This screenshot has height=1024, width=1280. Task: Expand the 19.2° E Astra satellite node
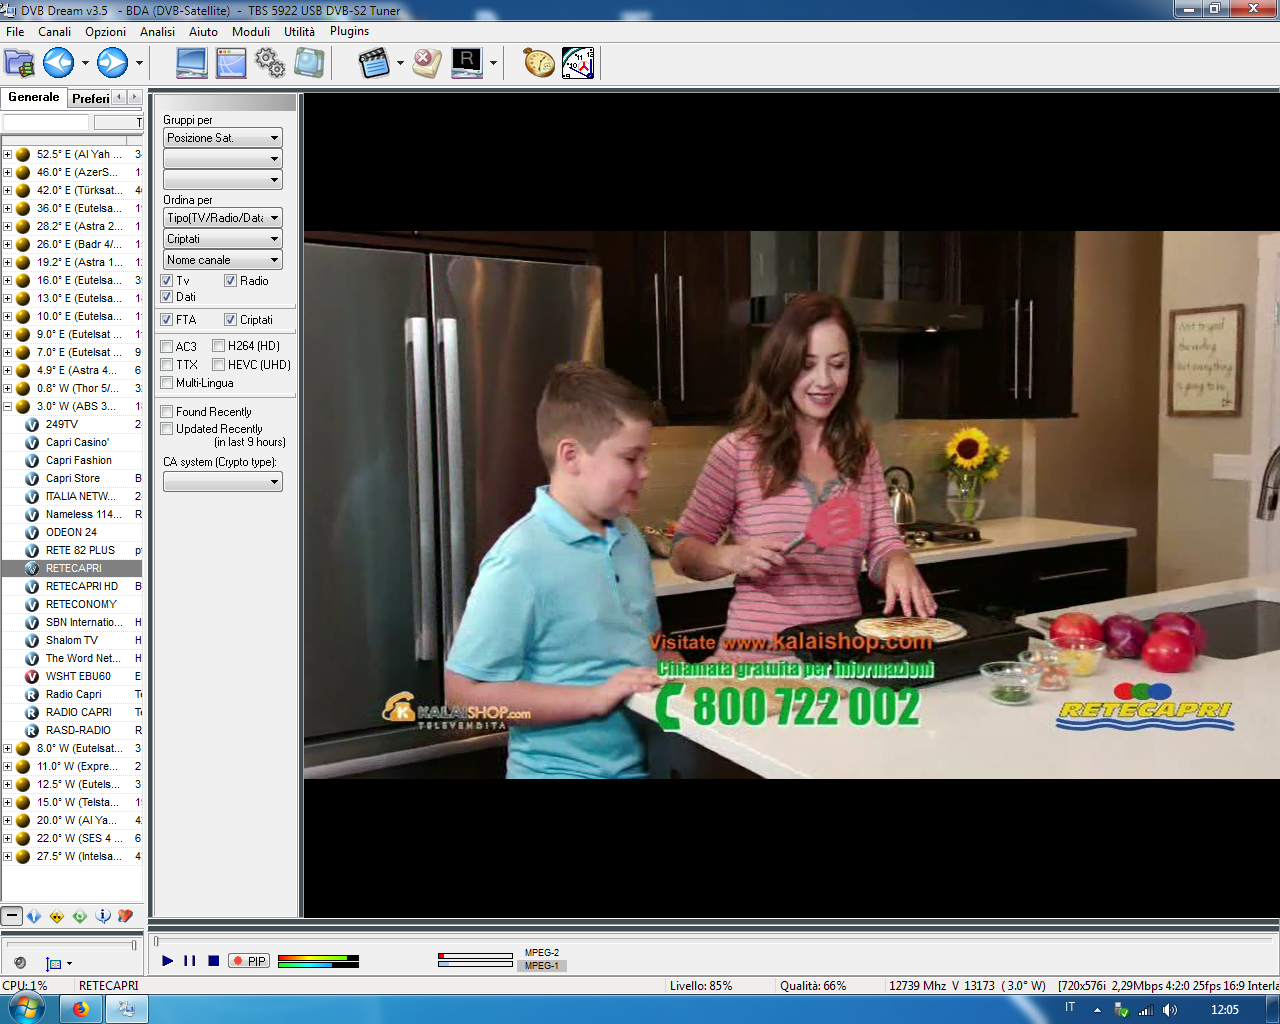tap(7, 262)
